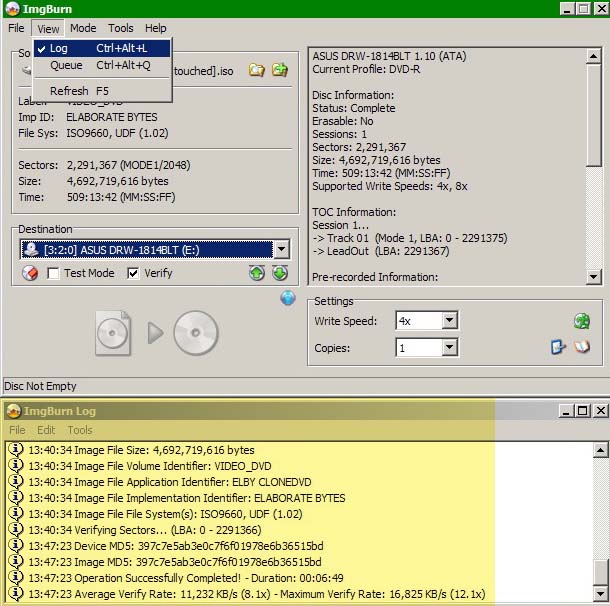This screenshot has height=606, width=610.
Task: Click the 'LeadOut (LBA: 2291367)' line
Action: (x=381, y=251)
